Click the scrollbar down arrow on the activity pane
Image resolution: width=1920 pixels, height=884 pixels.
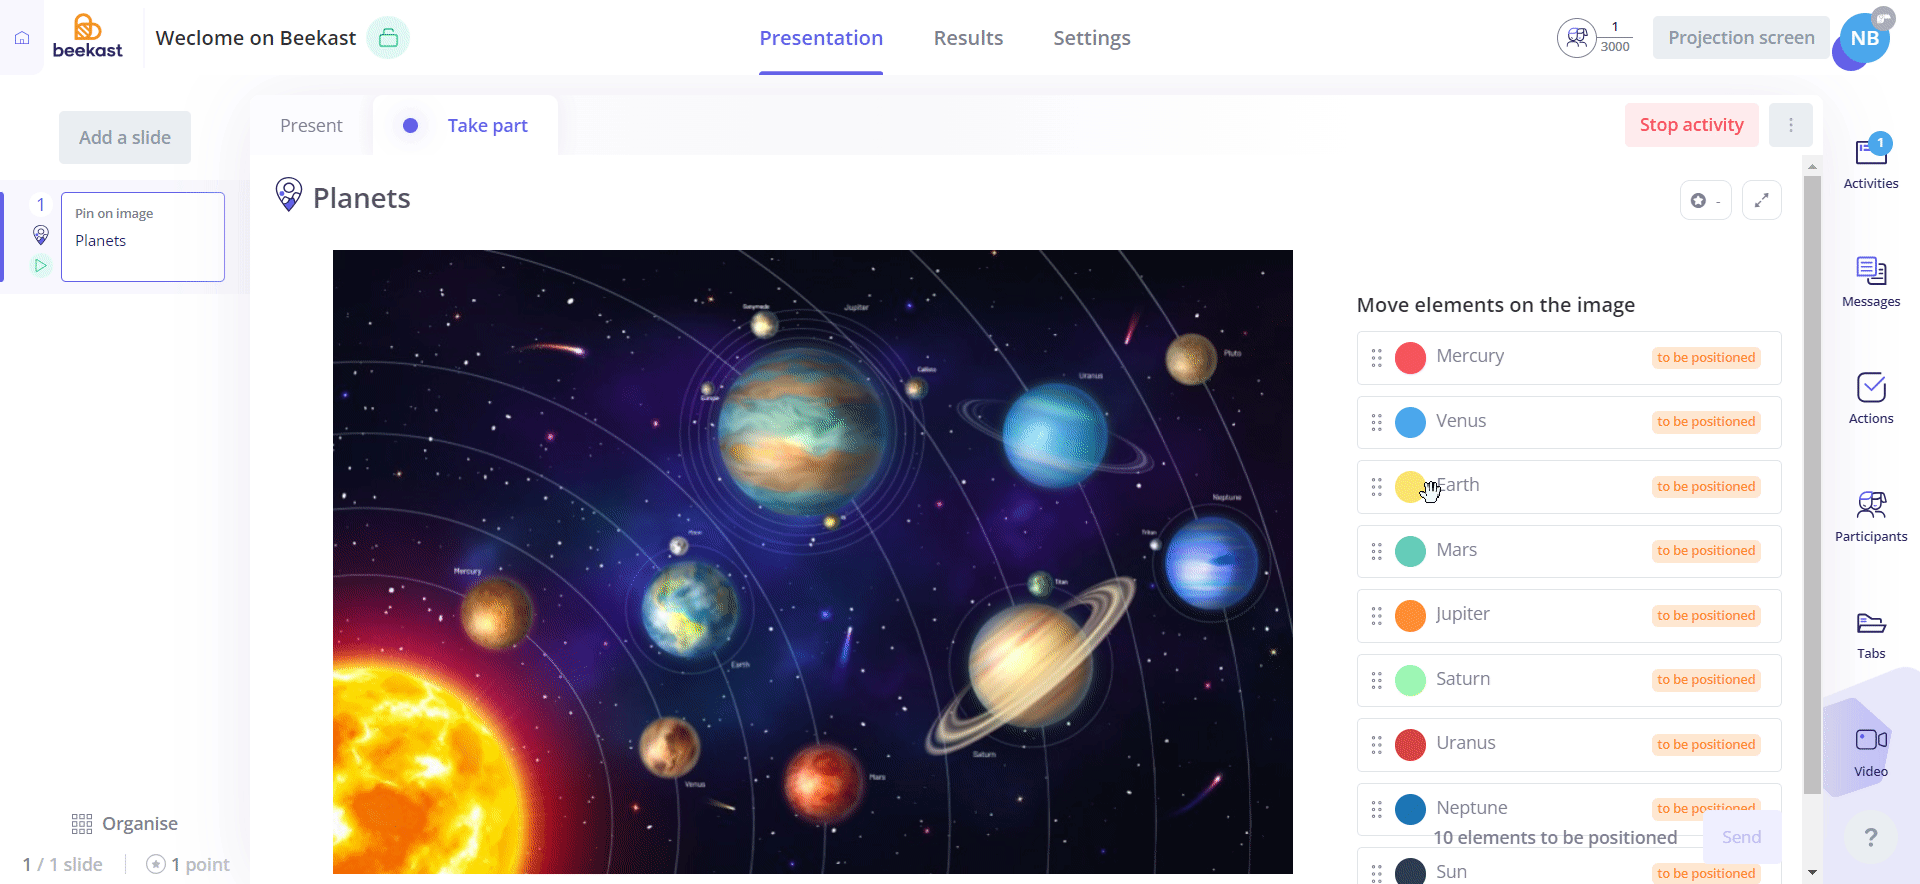(x=1812, y=872)
